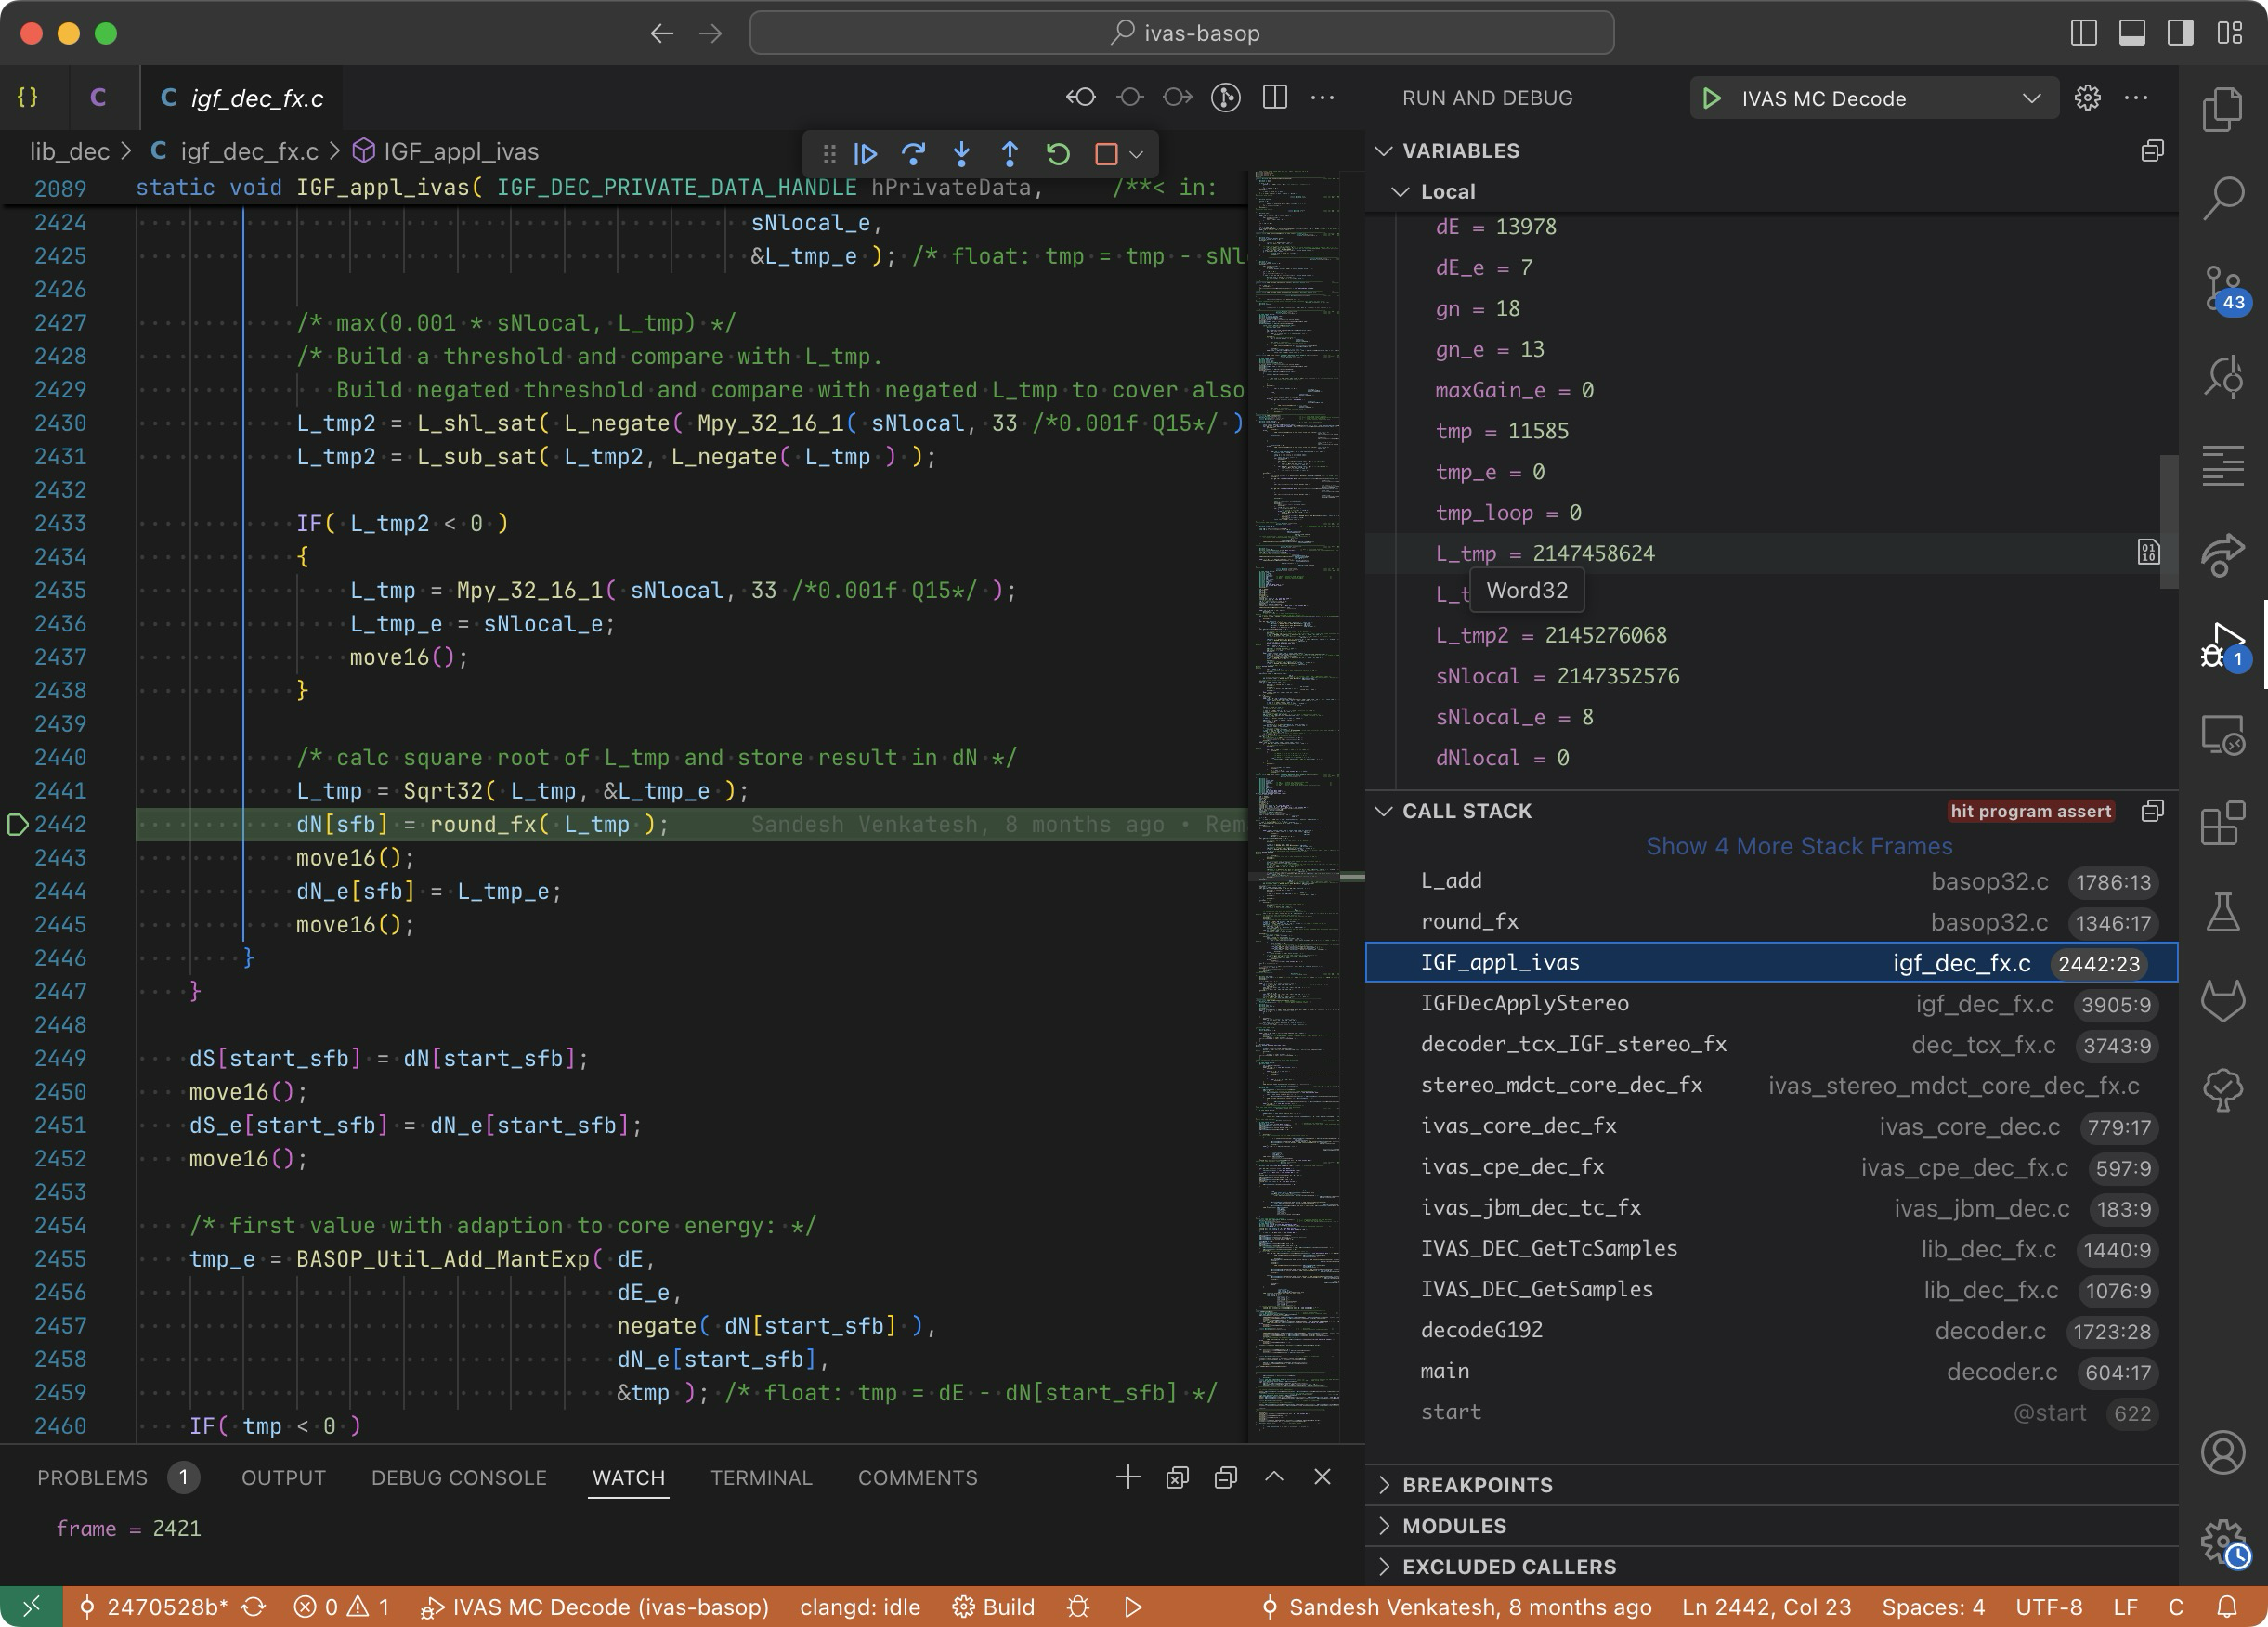The width and height of the screenshot is (2268, 1627).
Task: Click Show 4 More Stack Frames link
Action: pos(1798,846)
